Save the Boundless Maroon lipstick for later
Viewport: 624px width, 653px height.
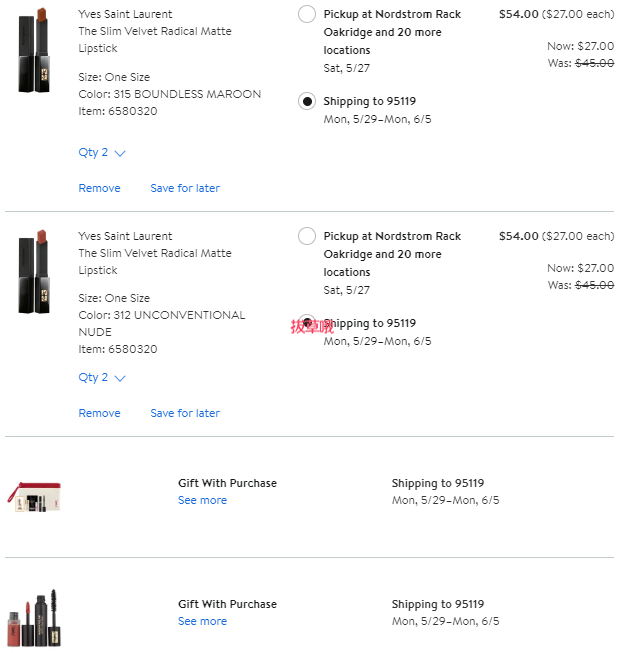click(185, 188)
